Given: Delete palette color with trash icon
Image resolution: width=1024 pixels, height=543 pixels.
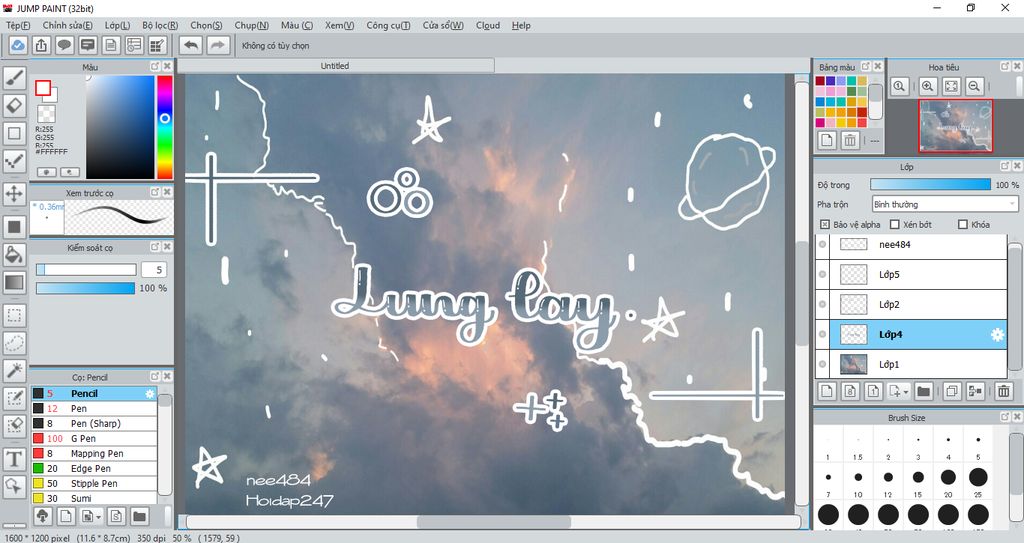Looking at the screenshot, I should (850, 140).
